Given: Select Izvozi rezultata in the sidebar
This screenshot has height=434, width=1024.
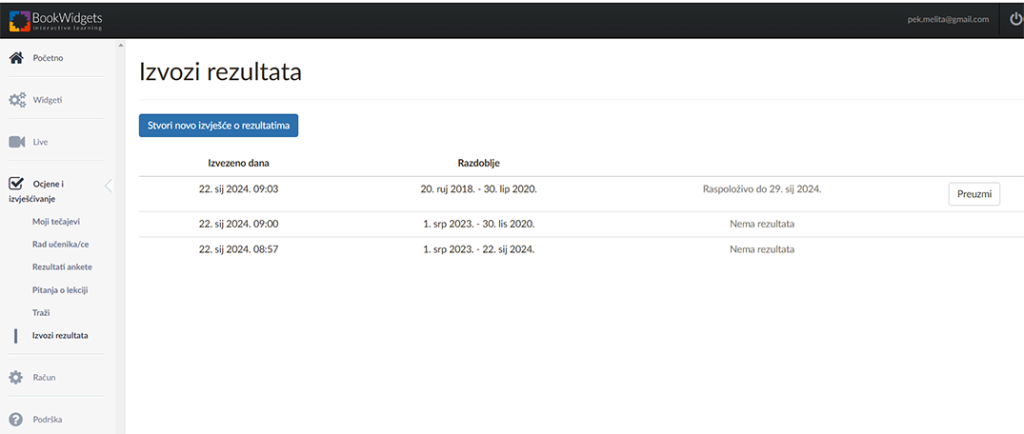Looking at the screenshot, I should pyautogui.click(x=60, y=336).
